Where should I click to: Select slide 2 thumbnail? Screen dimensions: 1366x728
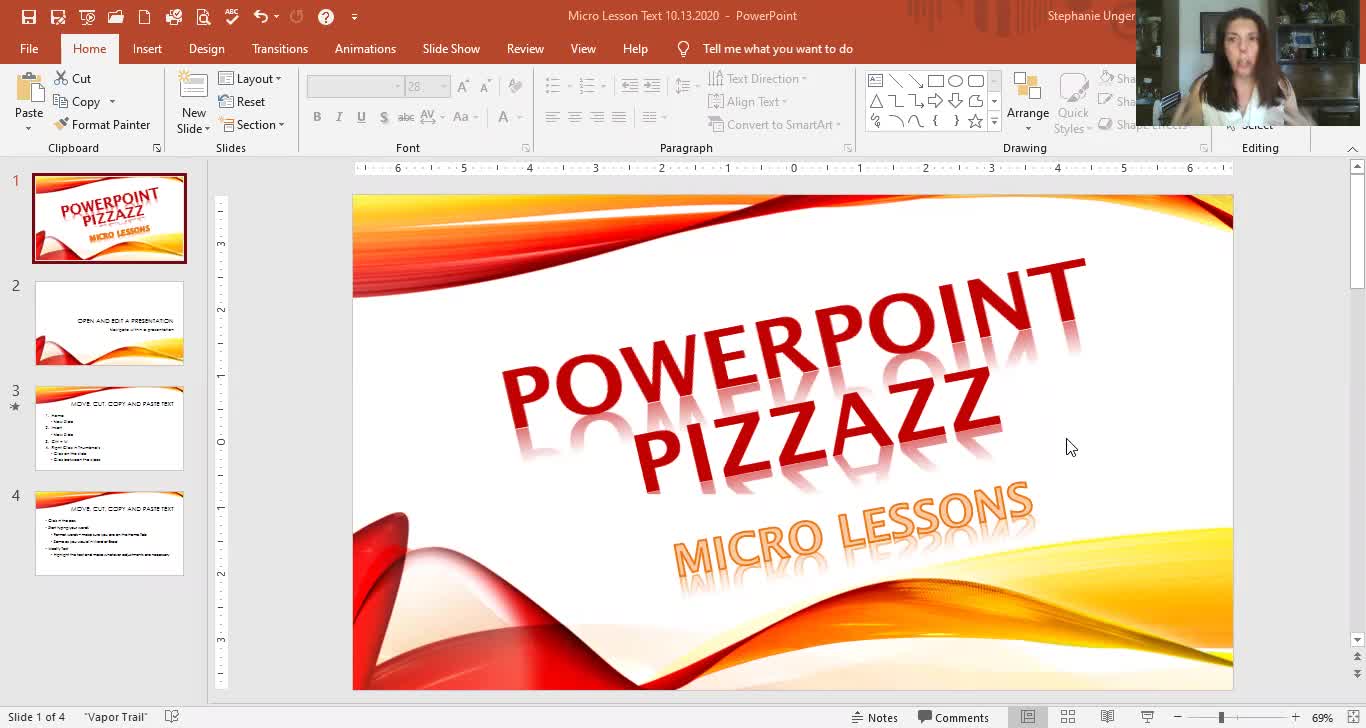coord(110,323)
